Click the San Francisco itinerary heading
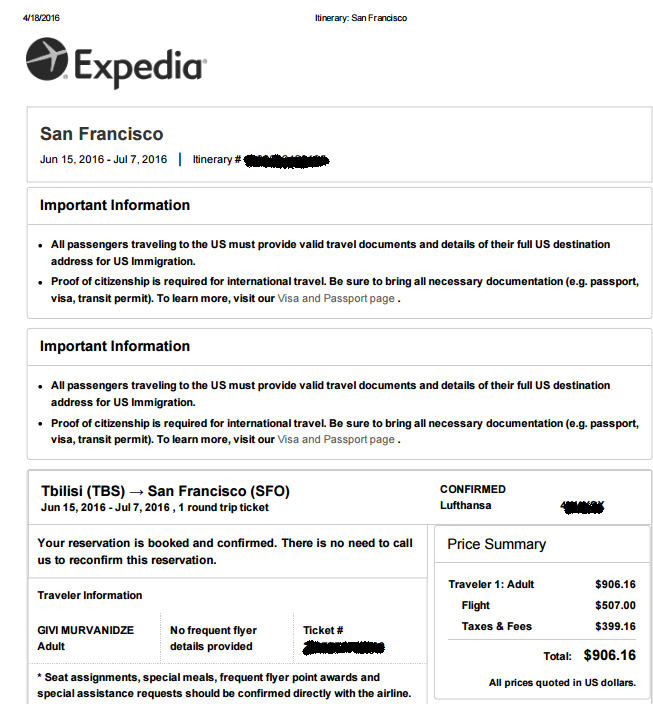The height and width of the screenshot is (704, 653). coord(101,134)
